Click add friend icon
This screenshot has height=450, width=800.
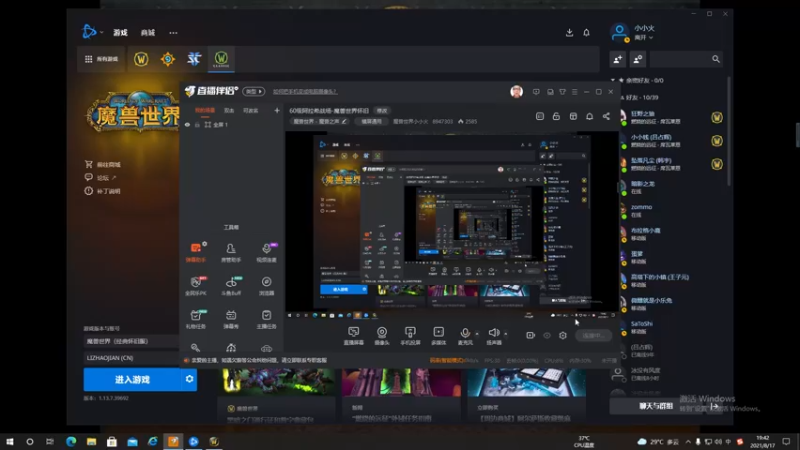click(x=617, y=59)
